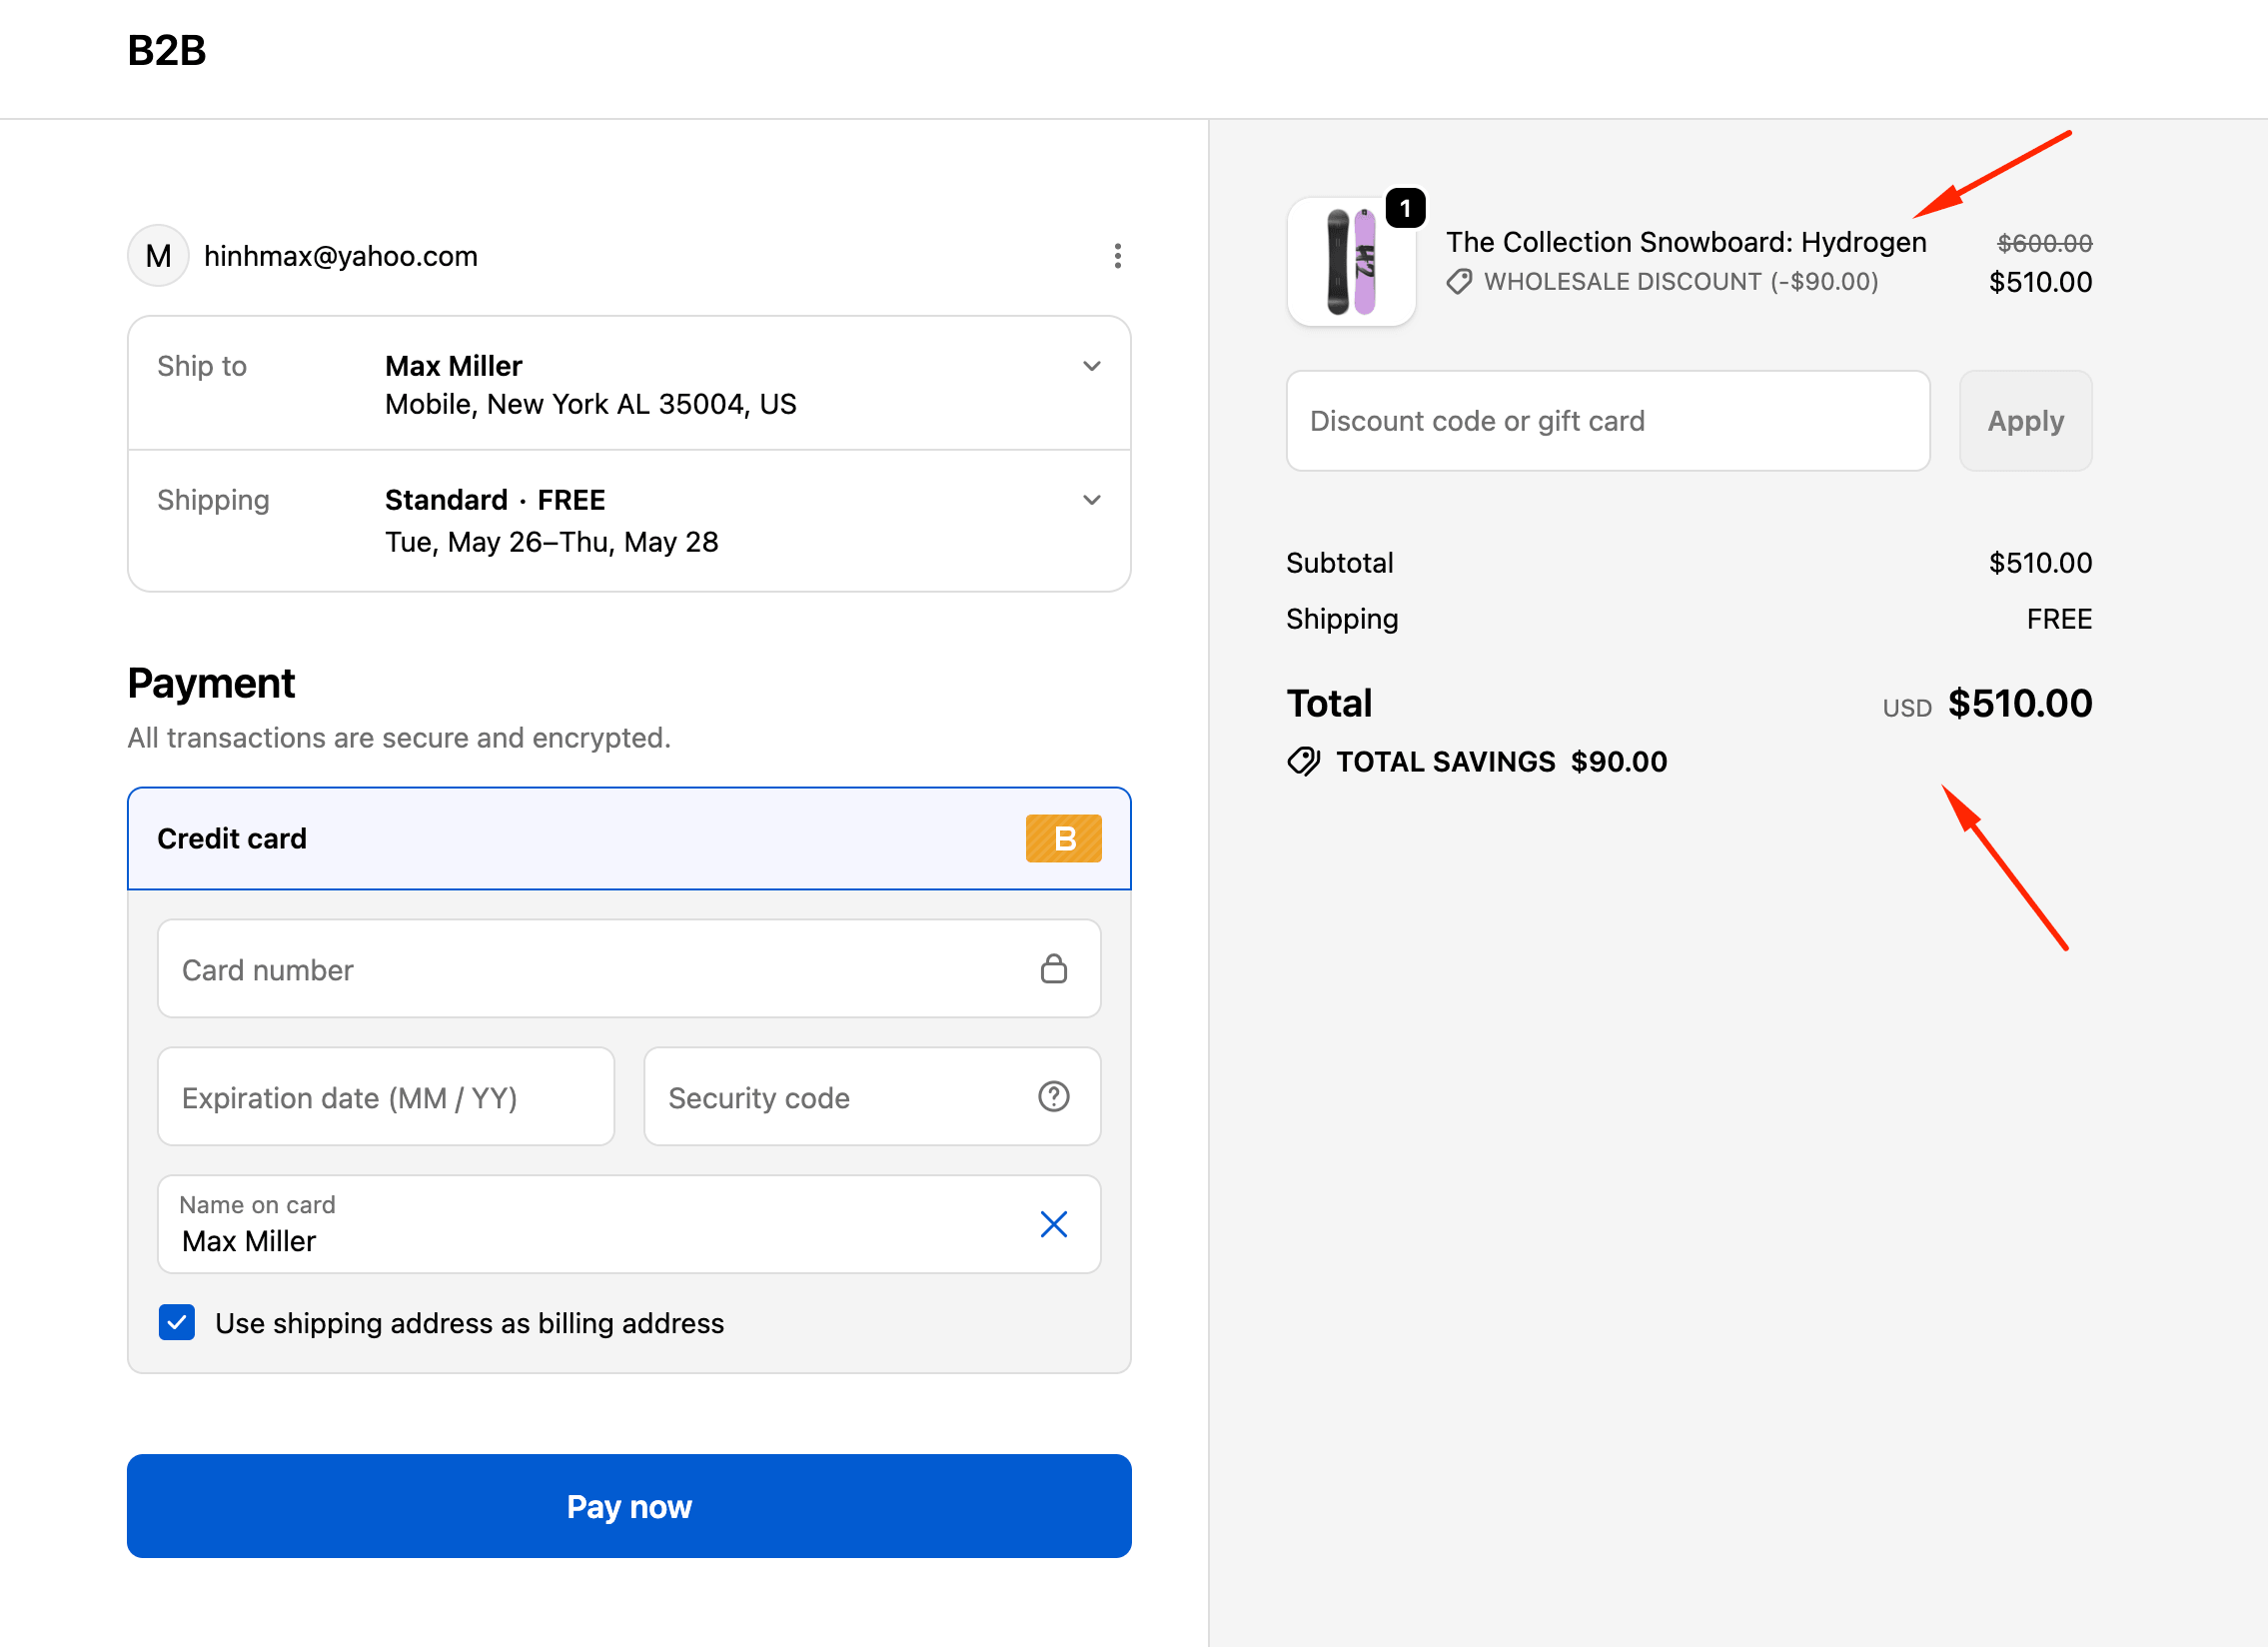
Task: Click the lock icon in Card number
Action: [1053, 969]
